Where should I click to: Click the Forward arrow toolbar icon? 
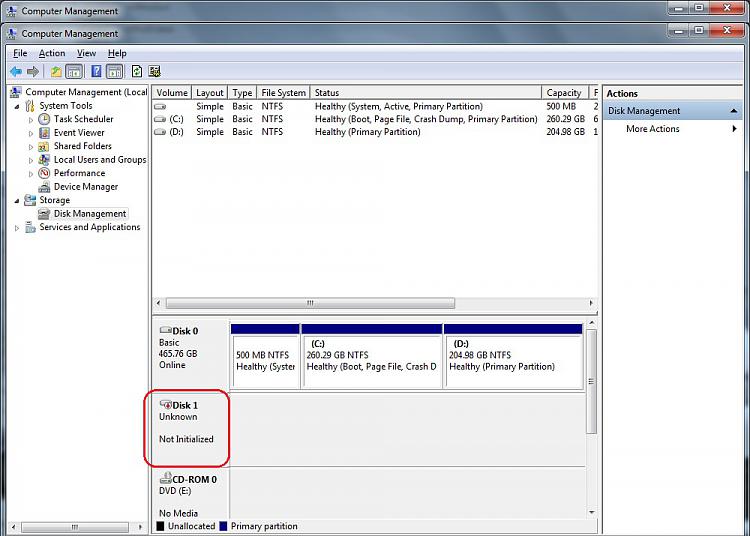coord(33,72)
